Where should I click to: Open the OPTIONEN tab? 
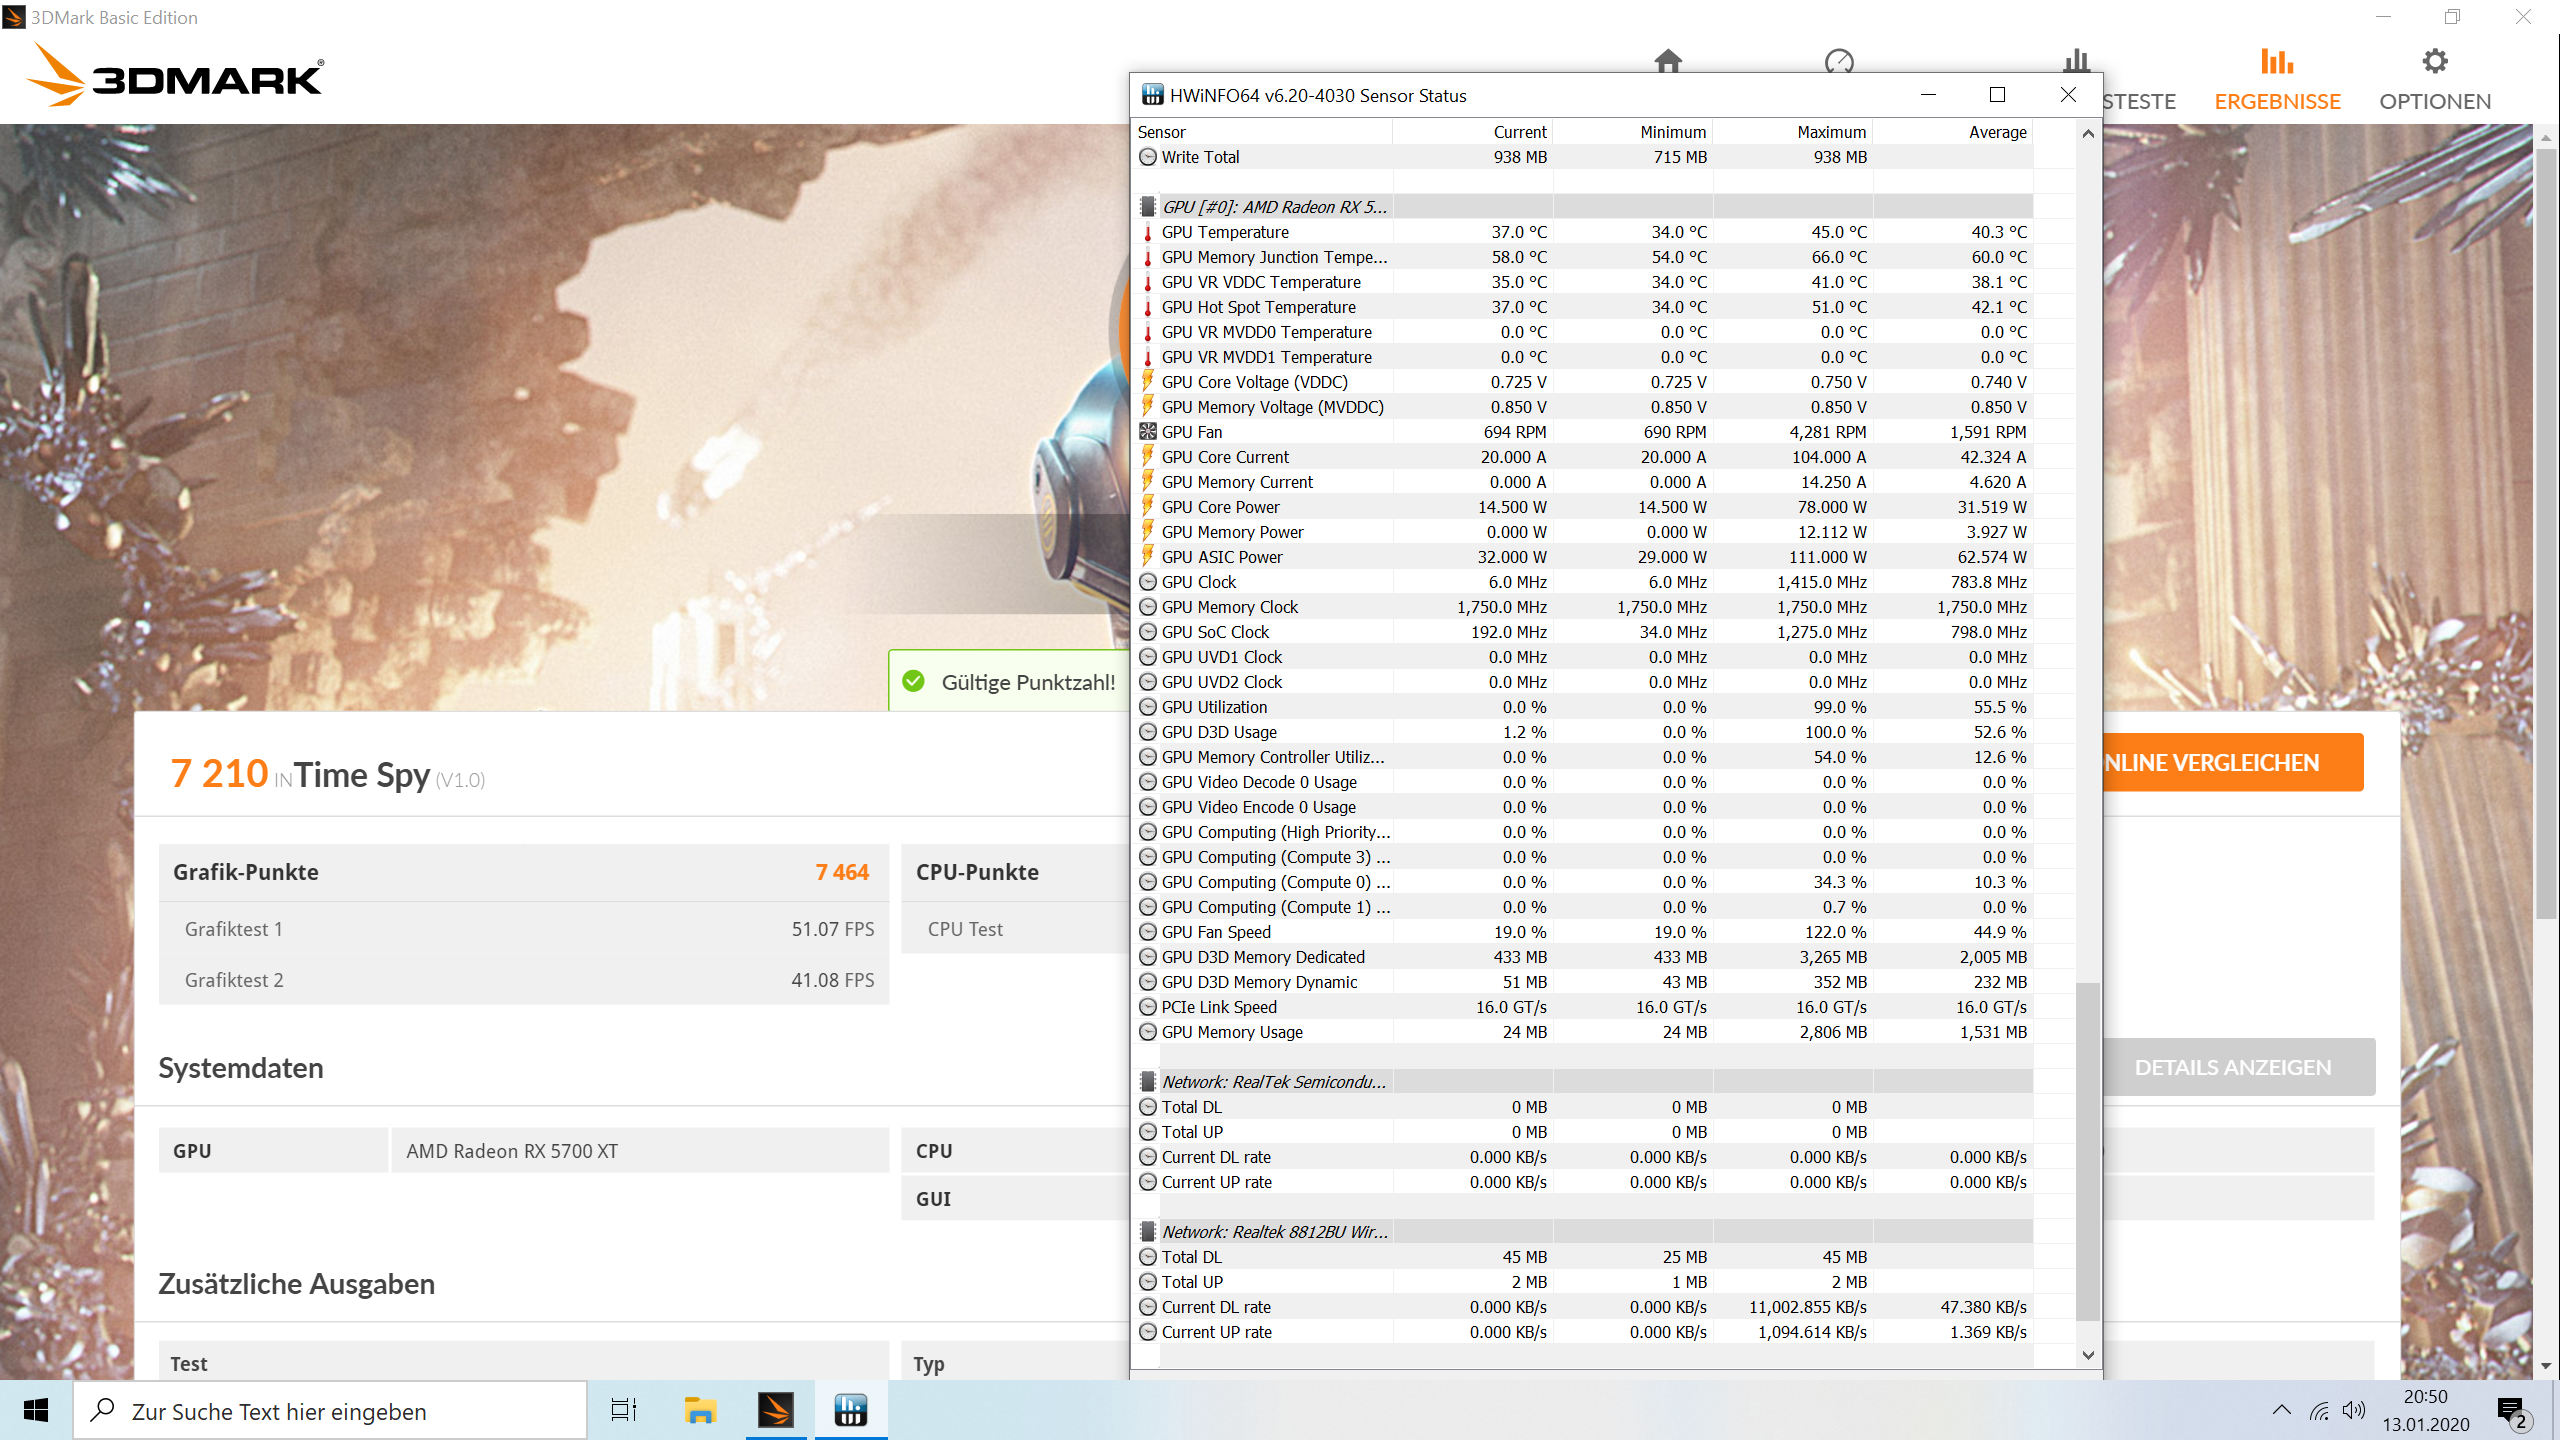(x=2435, y=100)
